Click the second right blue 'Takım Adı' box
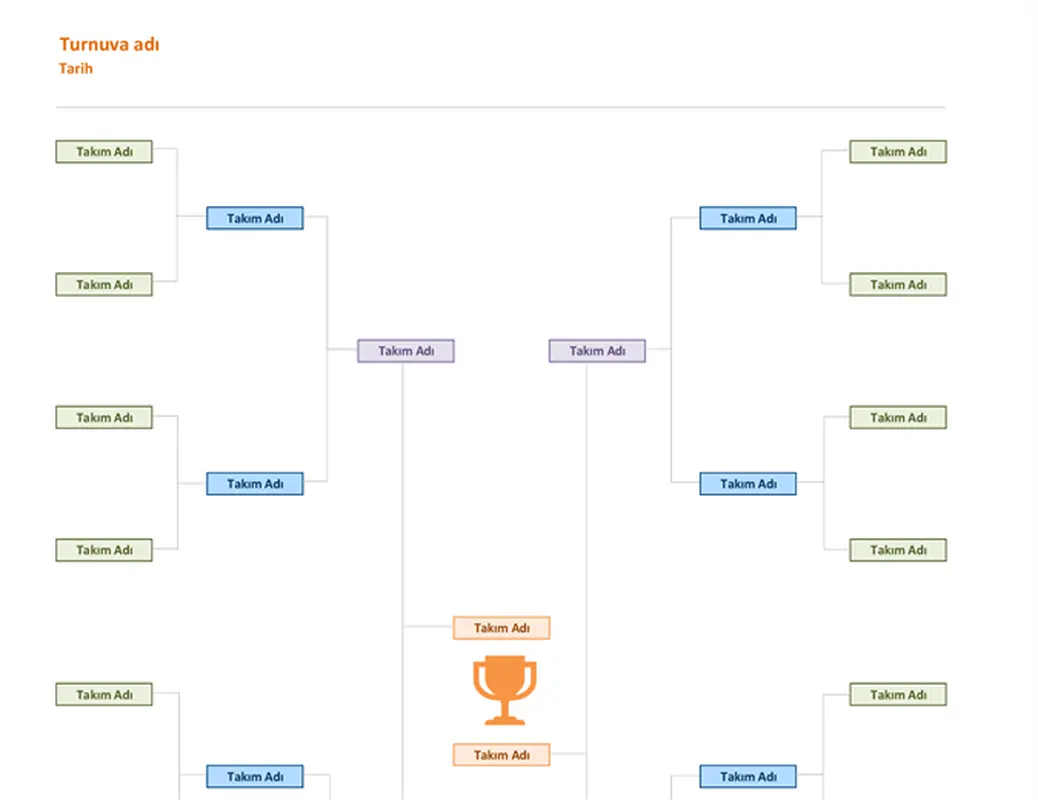Image resolution: width=1038 pixels, height=800 pixels. 748,483
